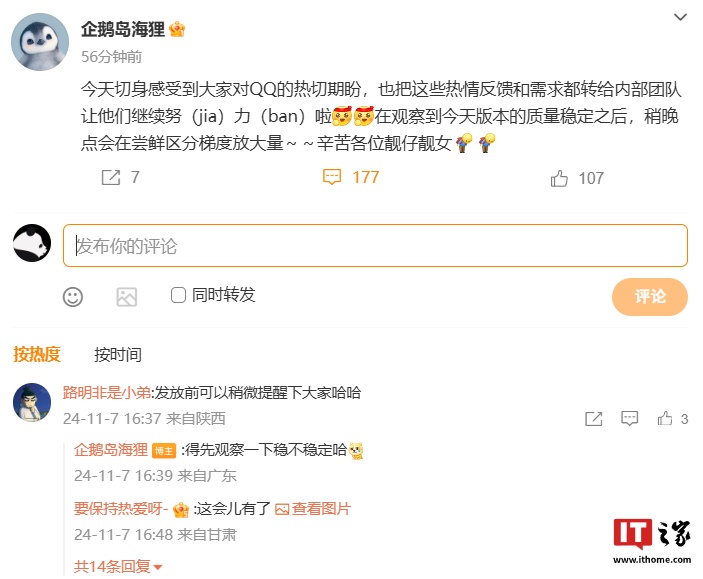The height and width of the screenshot is (579, 703).
Task: Open the emoji picker smiley icon
Action: click(x=73, y=297)
